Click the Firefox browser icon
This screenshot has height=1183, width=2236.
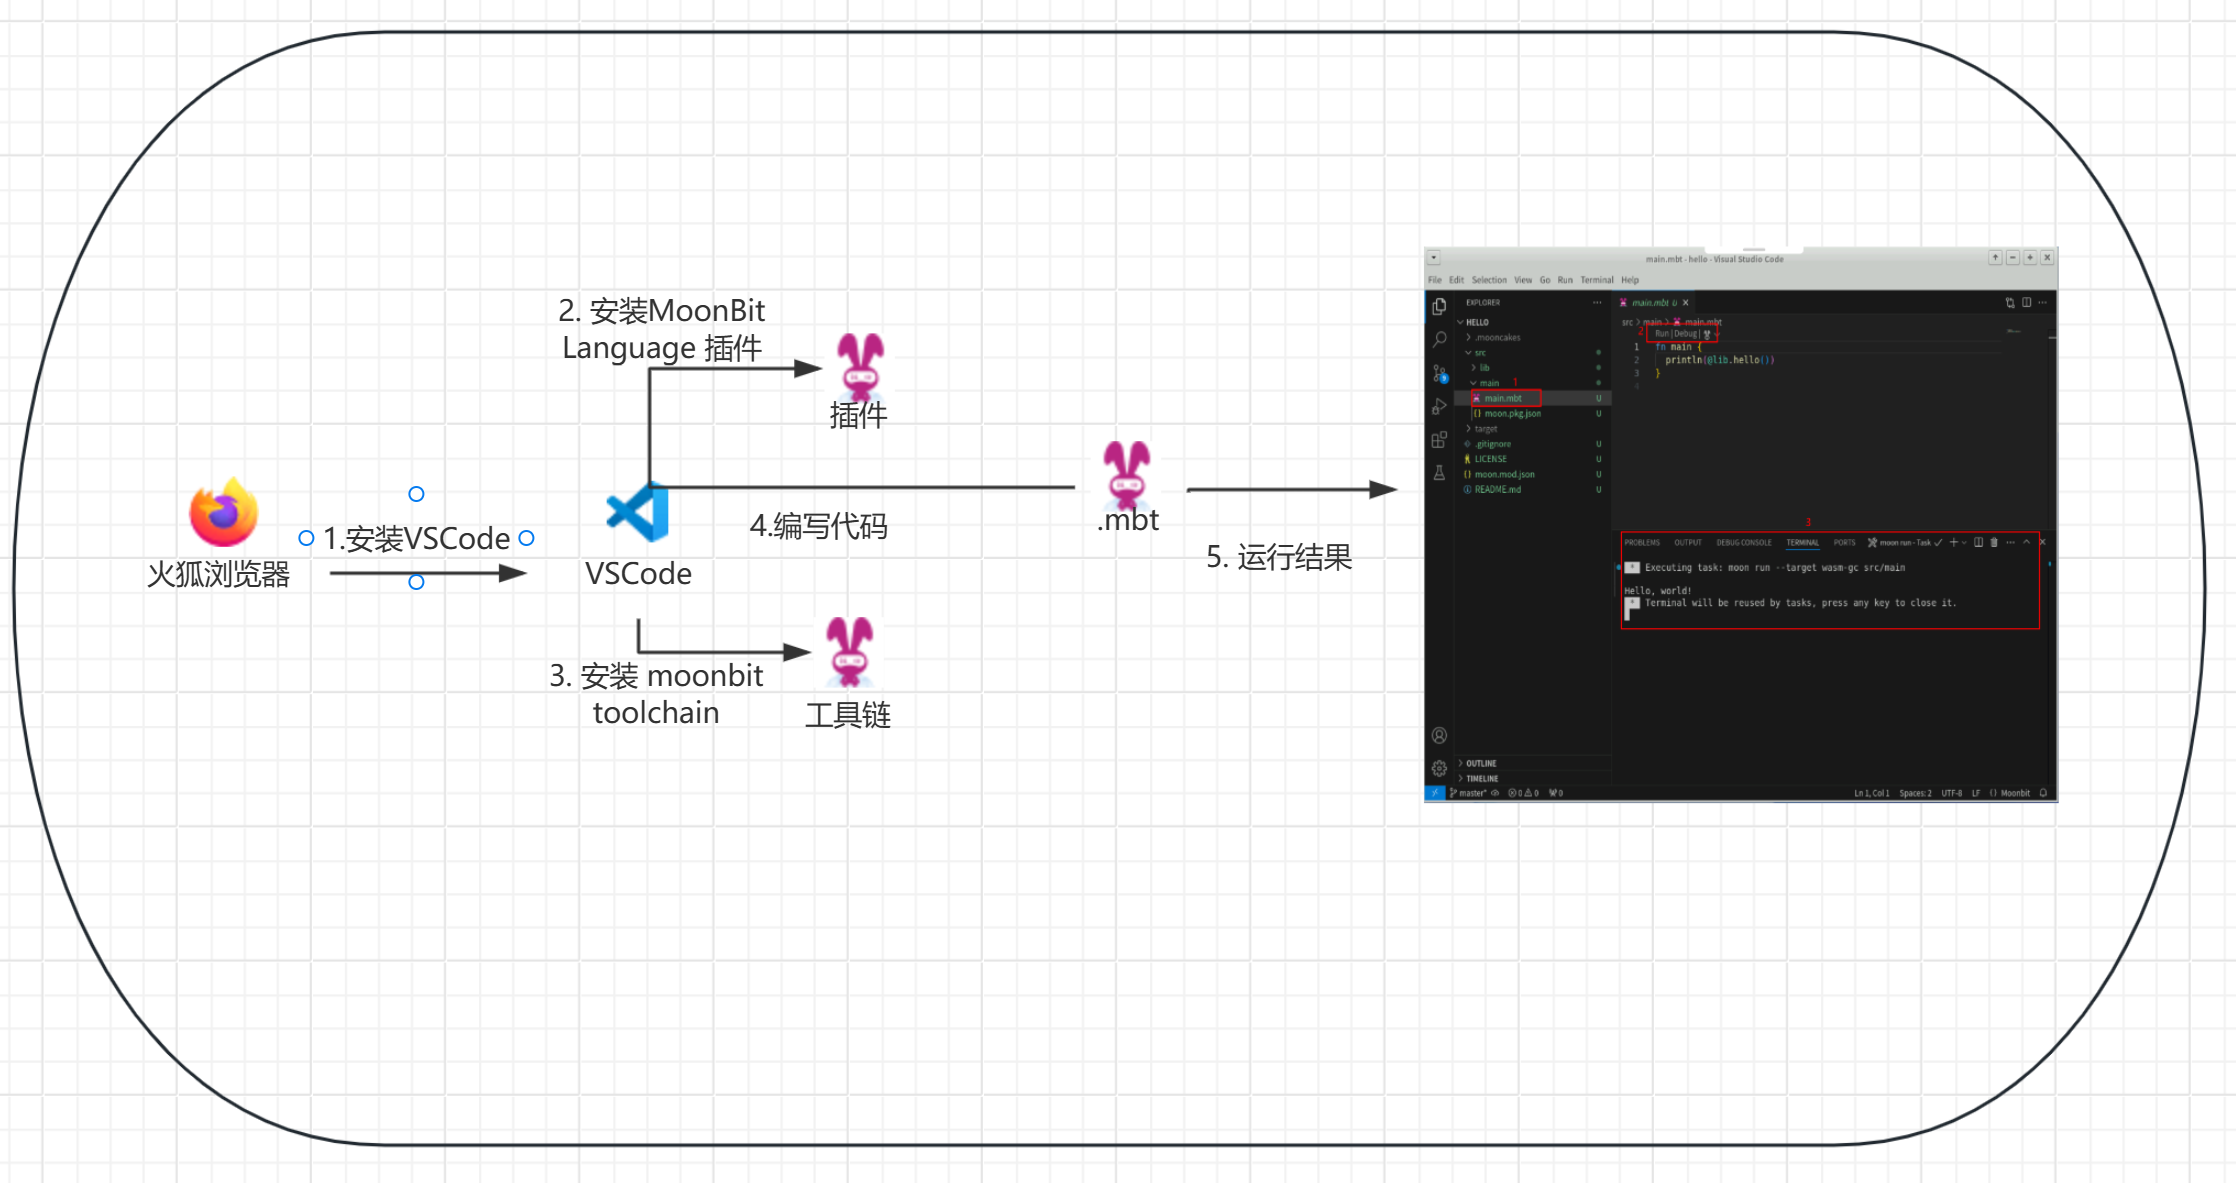point(224,513)
